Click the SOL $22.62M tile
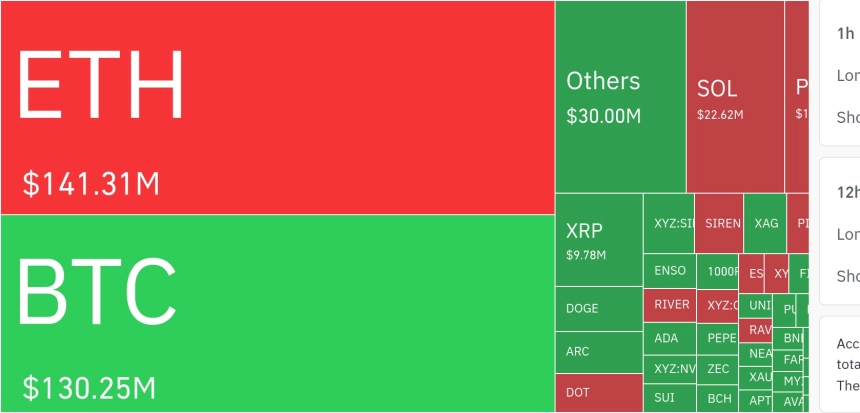860x413 pixels. click(735, 97)
